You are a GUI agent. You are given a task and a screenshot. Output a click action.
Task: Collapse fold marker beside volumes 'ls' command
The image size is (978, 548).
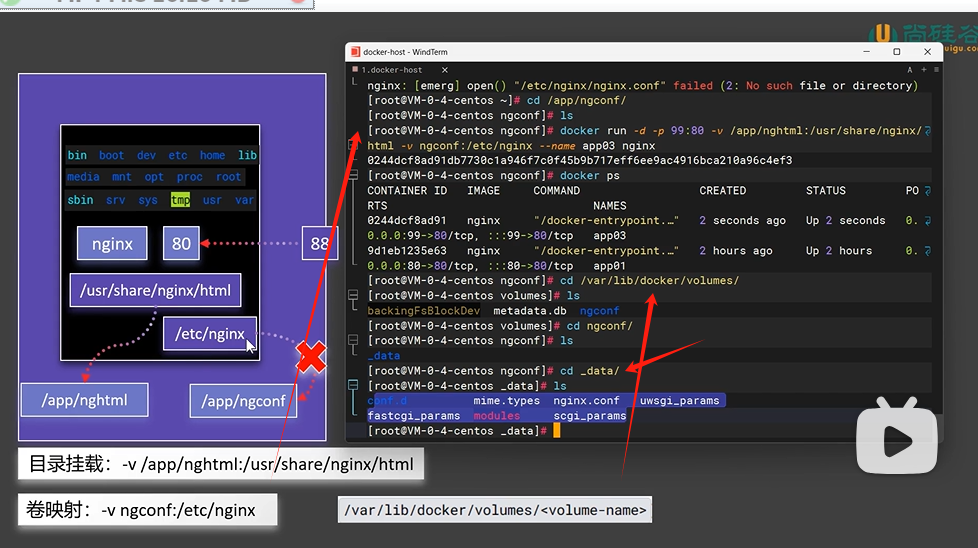pyautogui.click(x=354, y=296)
